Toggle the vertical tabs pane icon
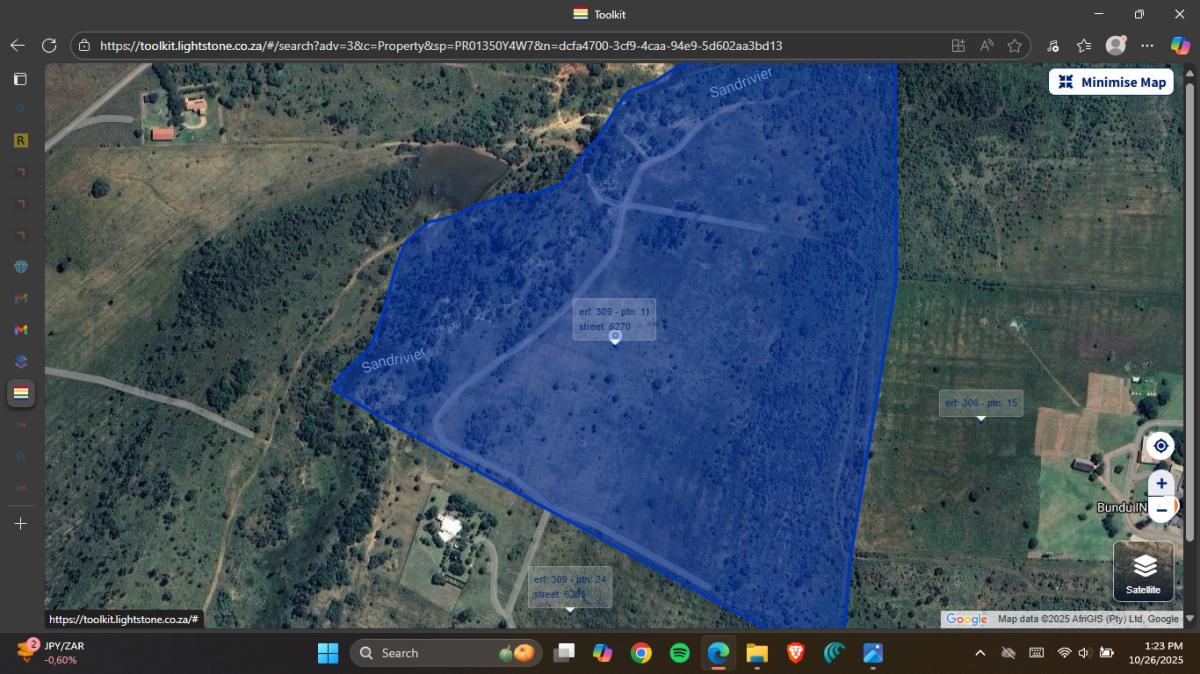This screenshot has width=1200, height=674. pos(20,79)
